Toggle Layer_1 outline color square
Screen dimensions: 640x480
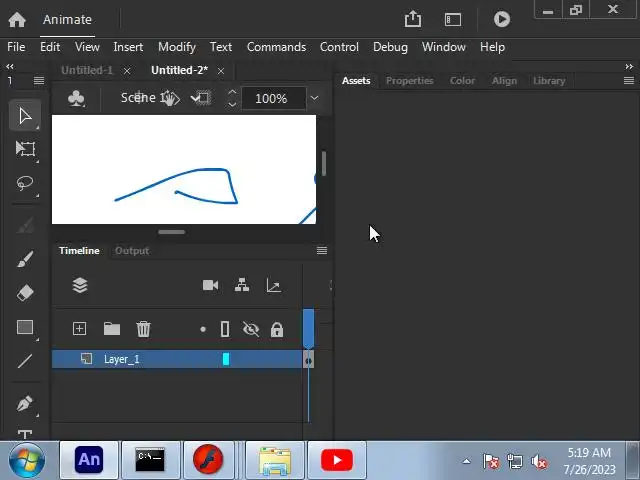pyautogui.click(x=226, y=359)
